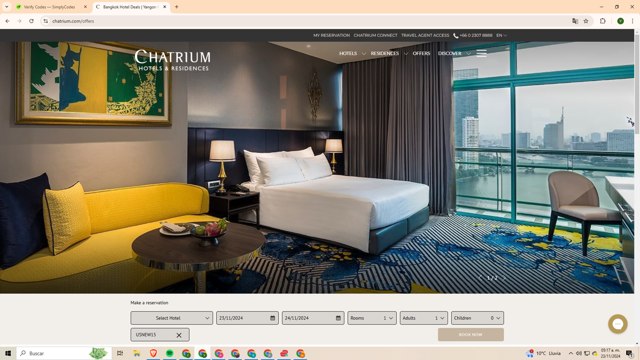
Task: Show hidden system tray icons
Action: coord(571,353)
